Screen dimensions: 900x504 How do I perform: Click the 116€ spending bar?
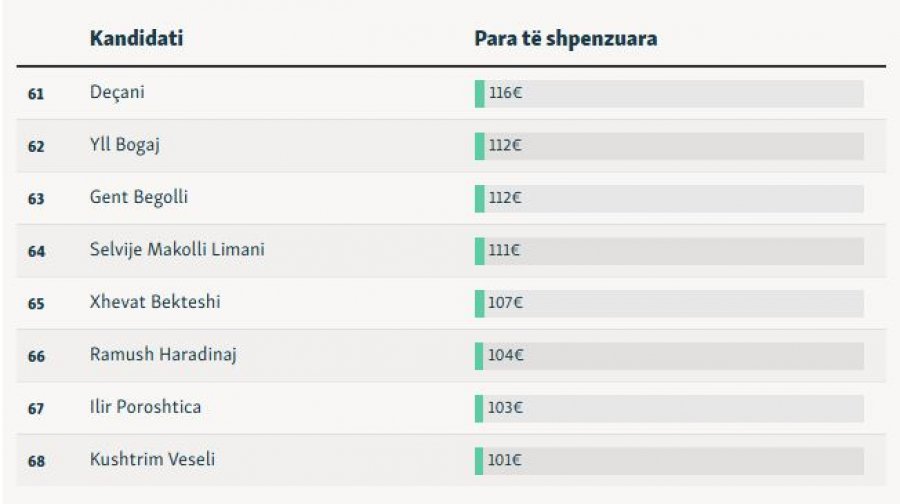tap(669, 94)
